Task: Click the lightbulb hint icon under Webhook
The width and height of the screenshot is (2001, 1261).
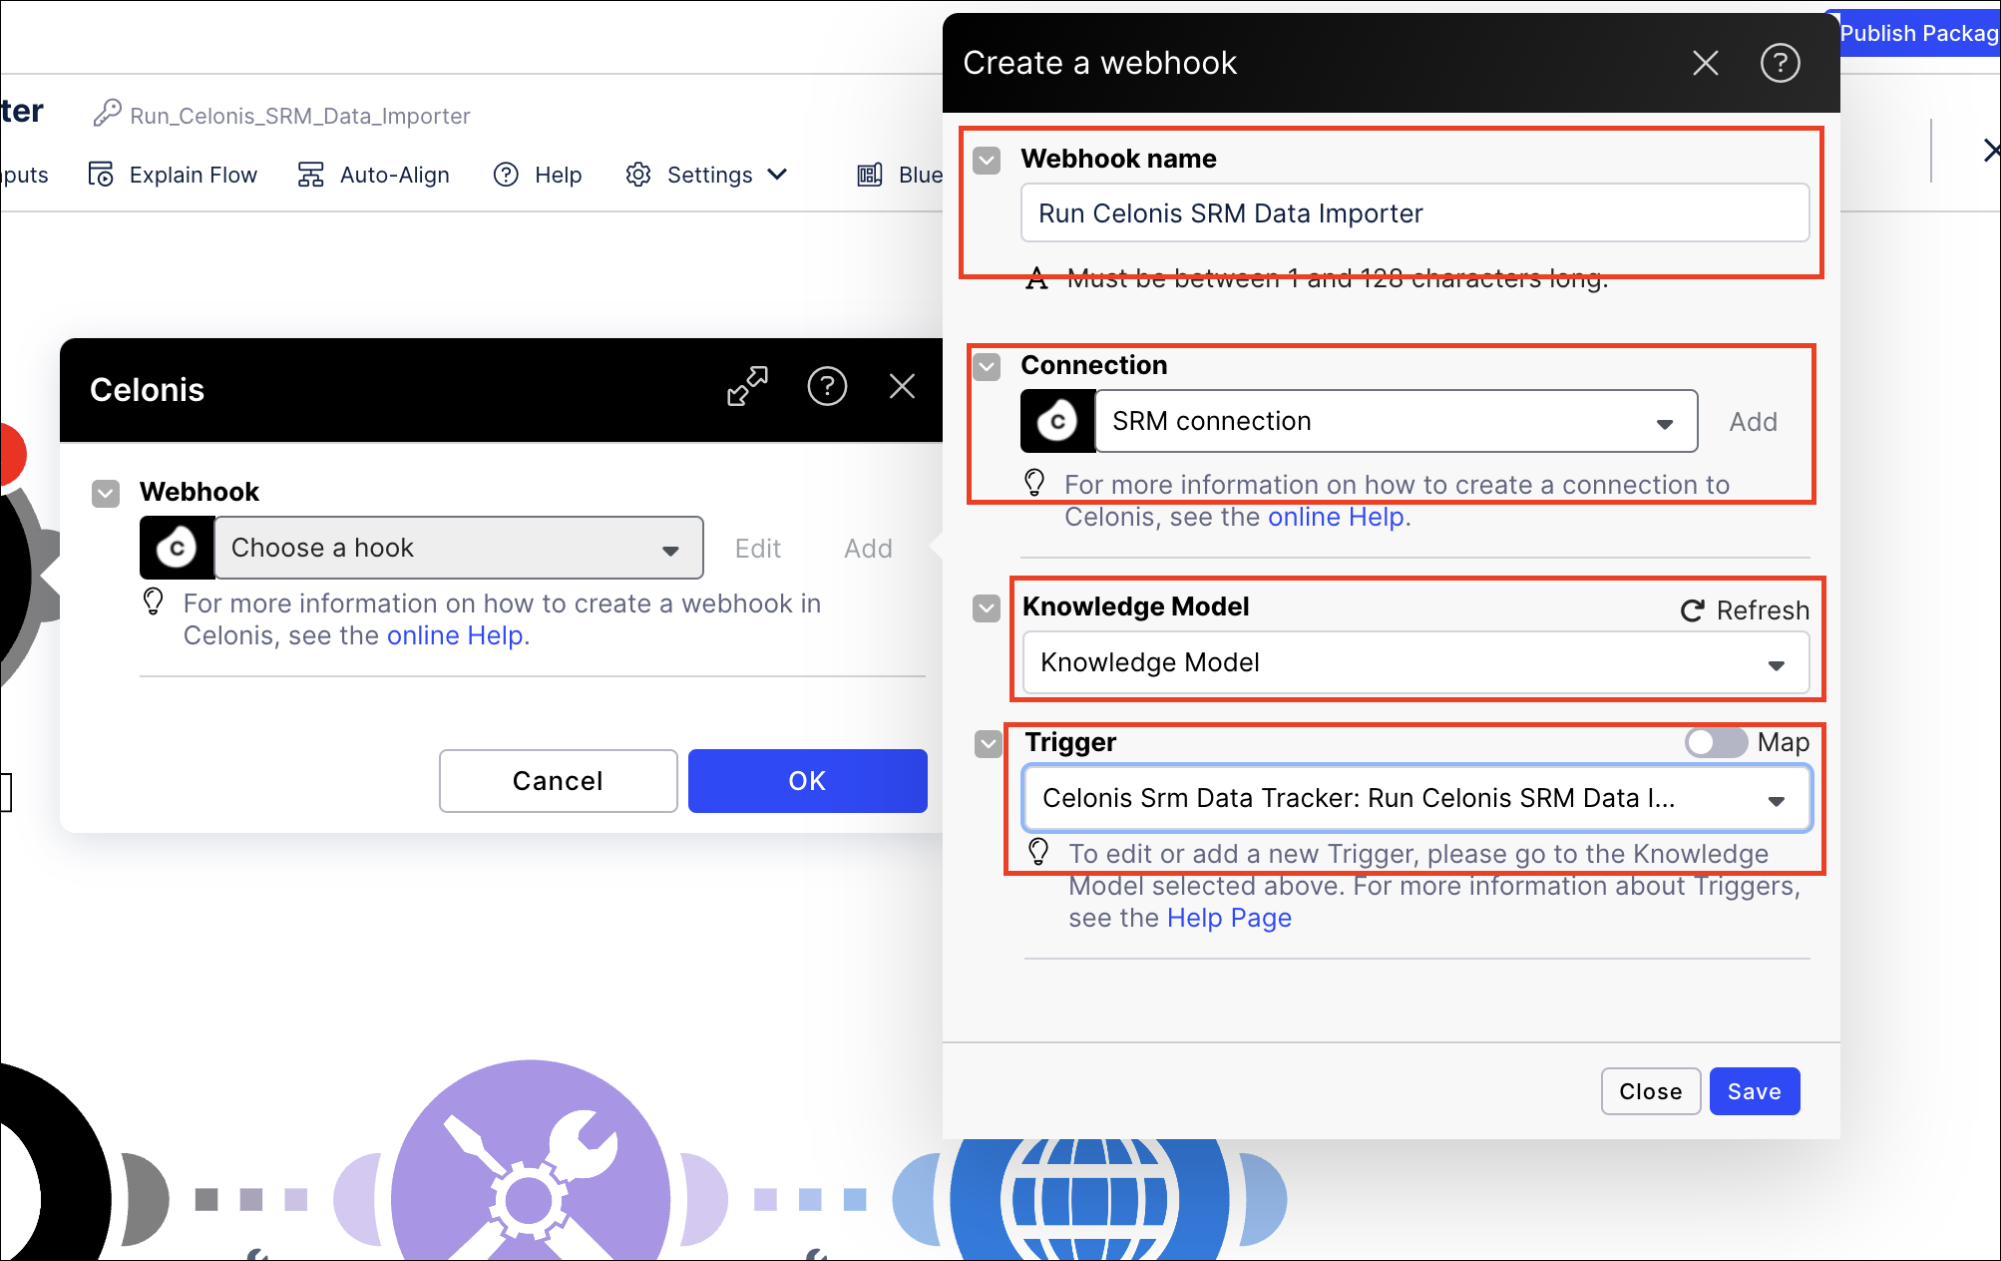Action: [153, 601]
